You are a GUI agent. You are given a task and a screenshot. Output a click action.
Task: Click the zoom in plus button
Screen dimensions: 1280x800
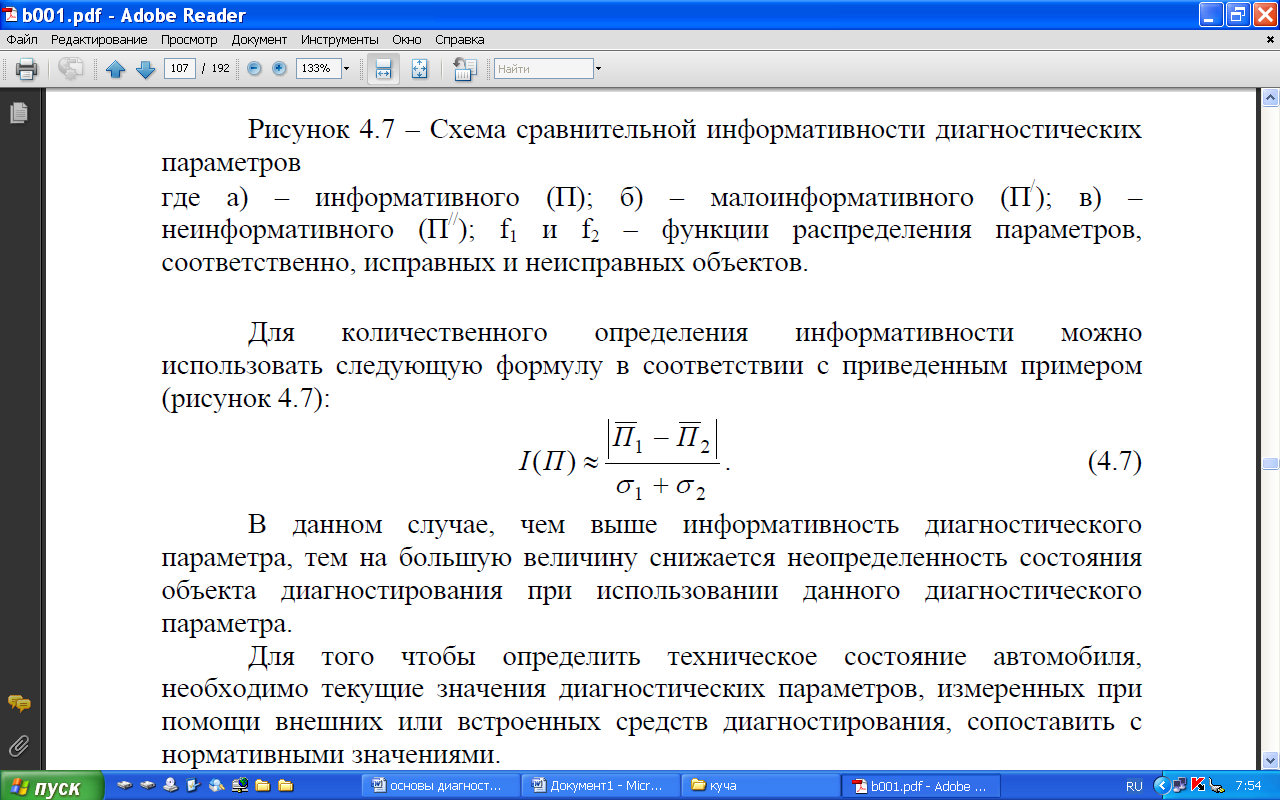(x=279, y=69)
